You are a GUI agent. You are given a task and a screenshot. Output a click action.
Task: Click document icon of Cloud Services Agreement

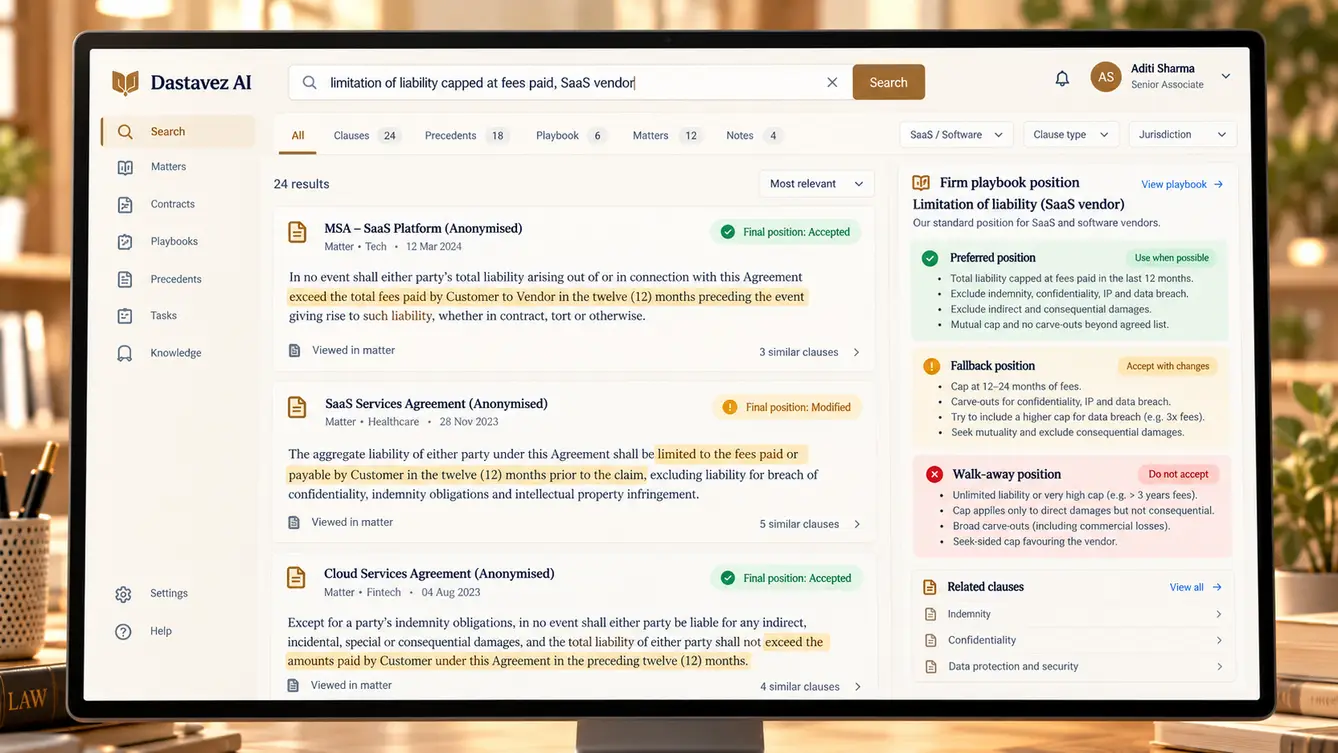coord(296,577)
